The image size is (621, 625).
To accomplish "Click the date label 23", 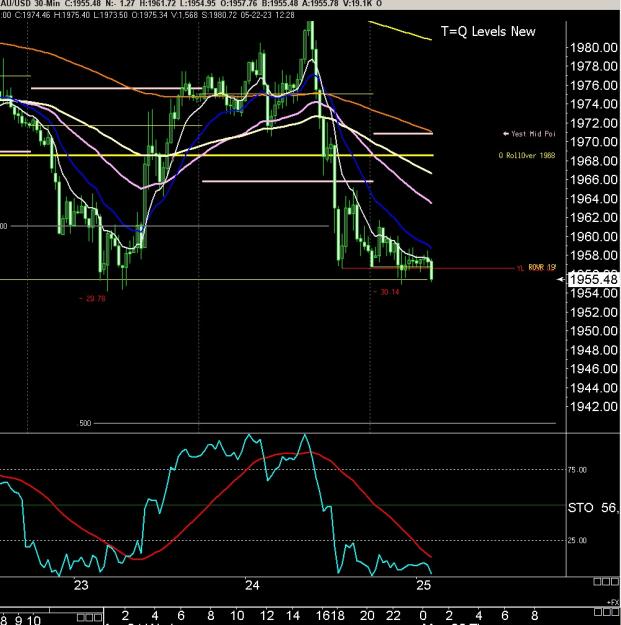I will tap(81, 585).
